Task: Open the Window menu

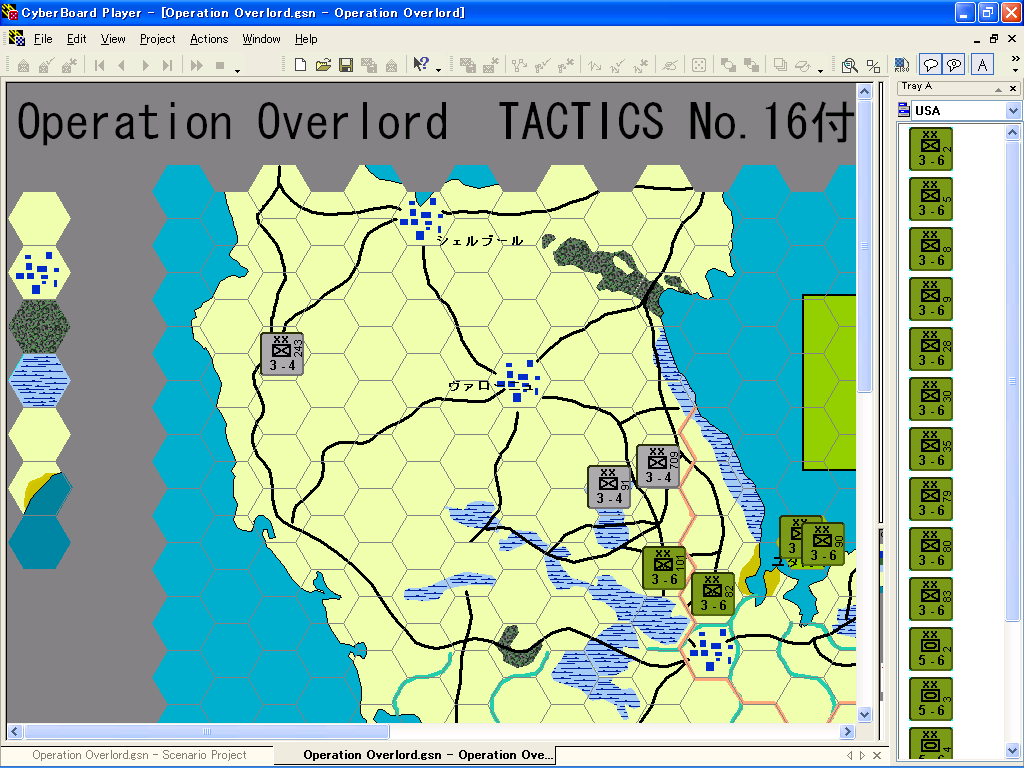Action: [261, 39]
